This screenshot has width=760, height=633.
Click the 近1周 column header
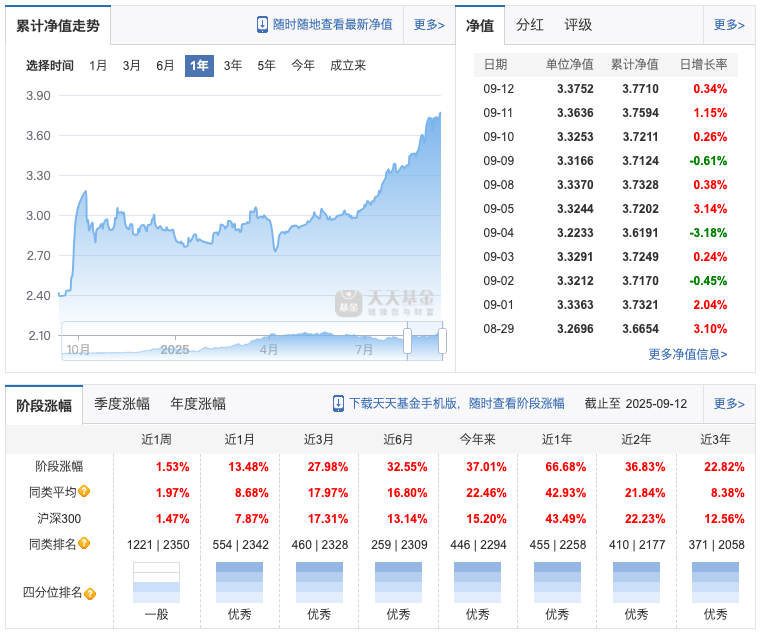(x=156, y=440)
